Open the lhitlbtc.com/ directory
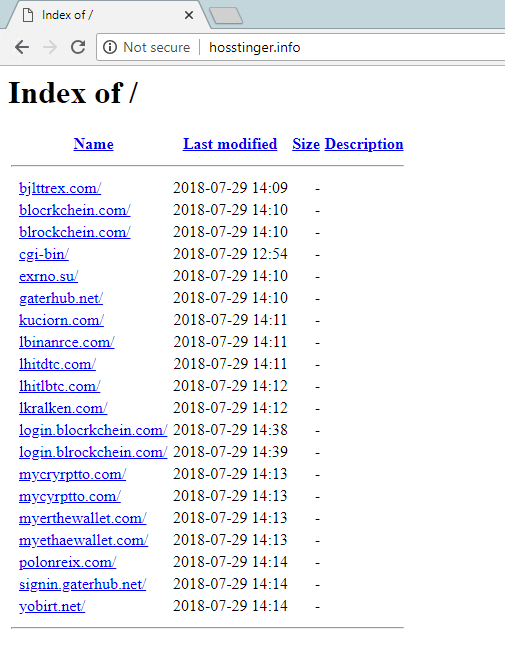This screenshot has width=505, height=651. [60, 386]
